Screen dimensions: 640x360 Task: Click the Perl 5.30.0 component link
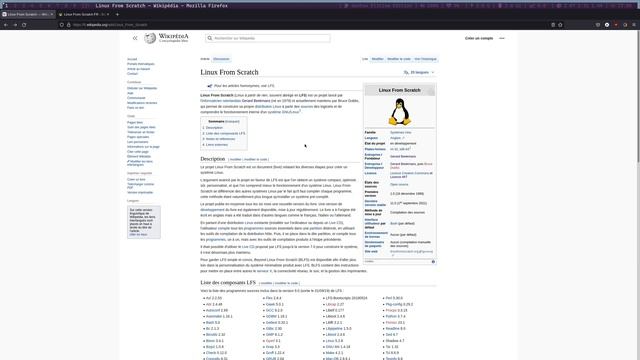[x=394, y=298]
